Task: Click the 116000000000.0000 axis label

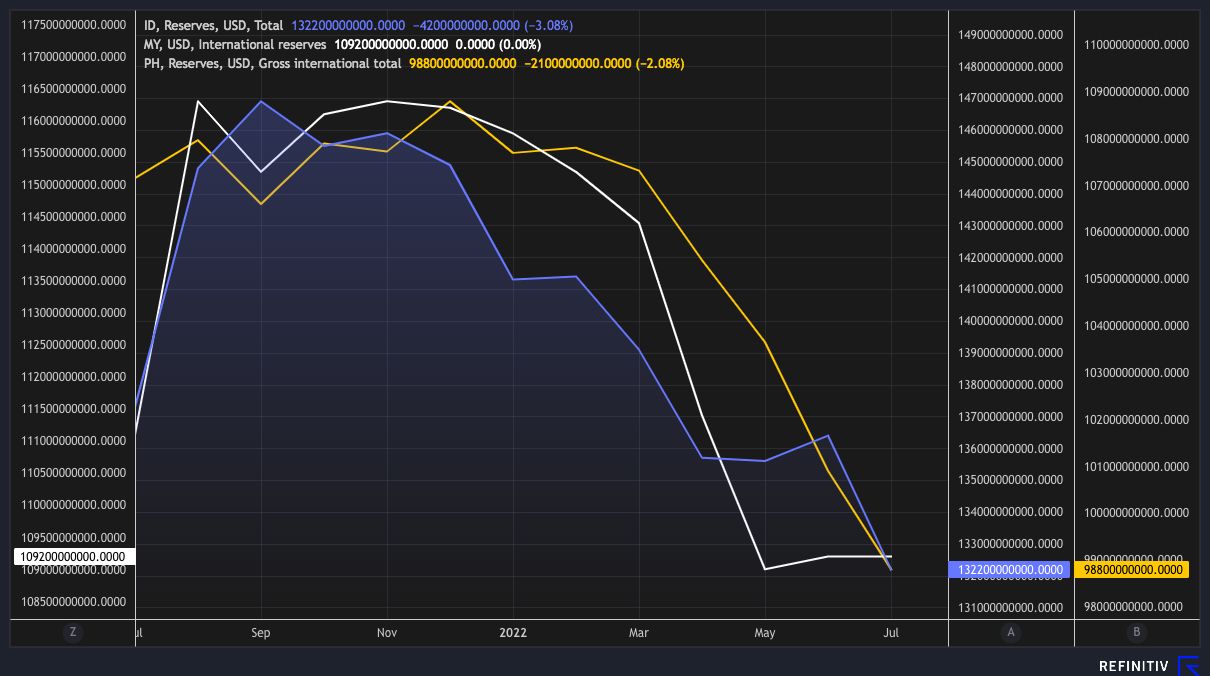Action: click(x=74, y=121)
